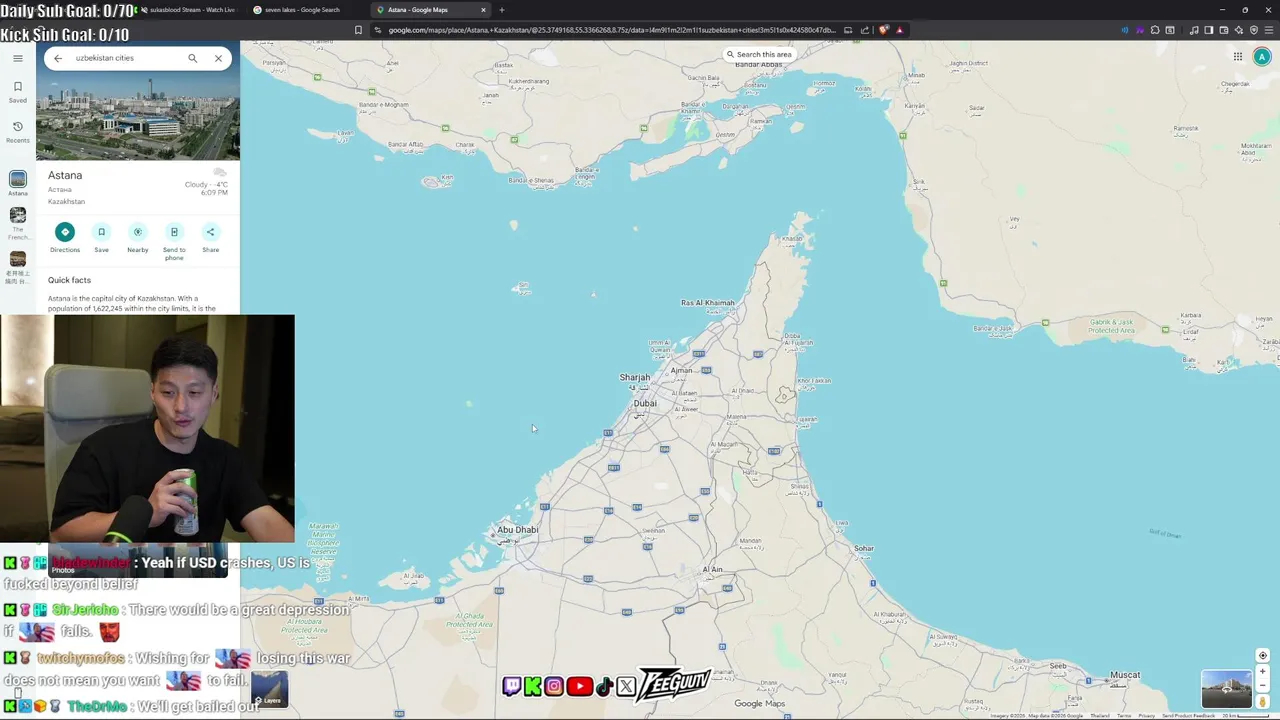
Task: Click the Brave Shields lion icon
Action: pyautogui.click(x=883, y=30)
